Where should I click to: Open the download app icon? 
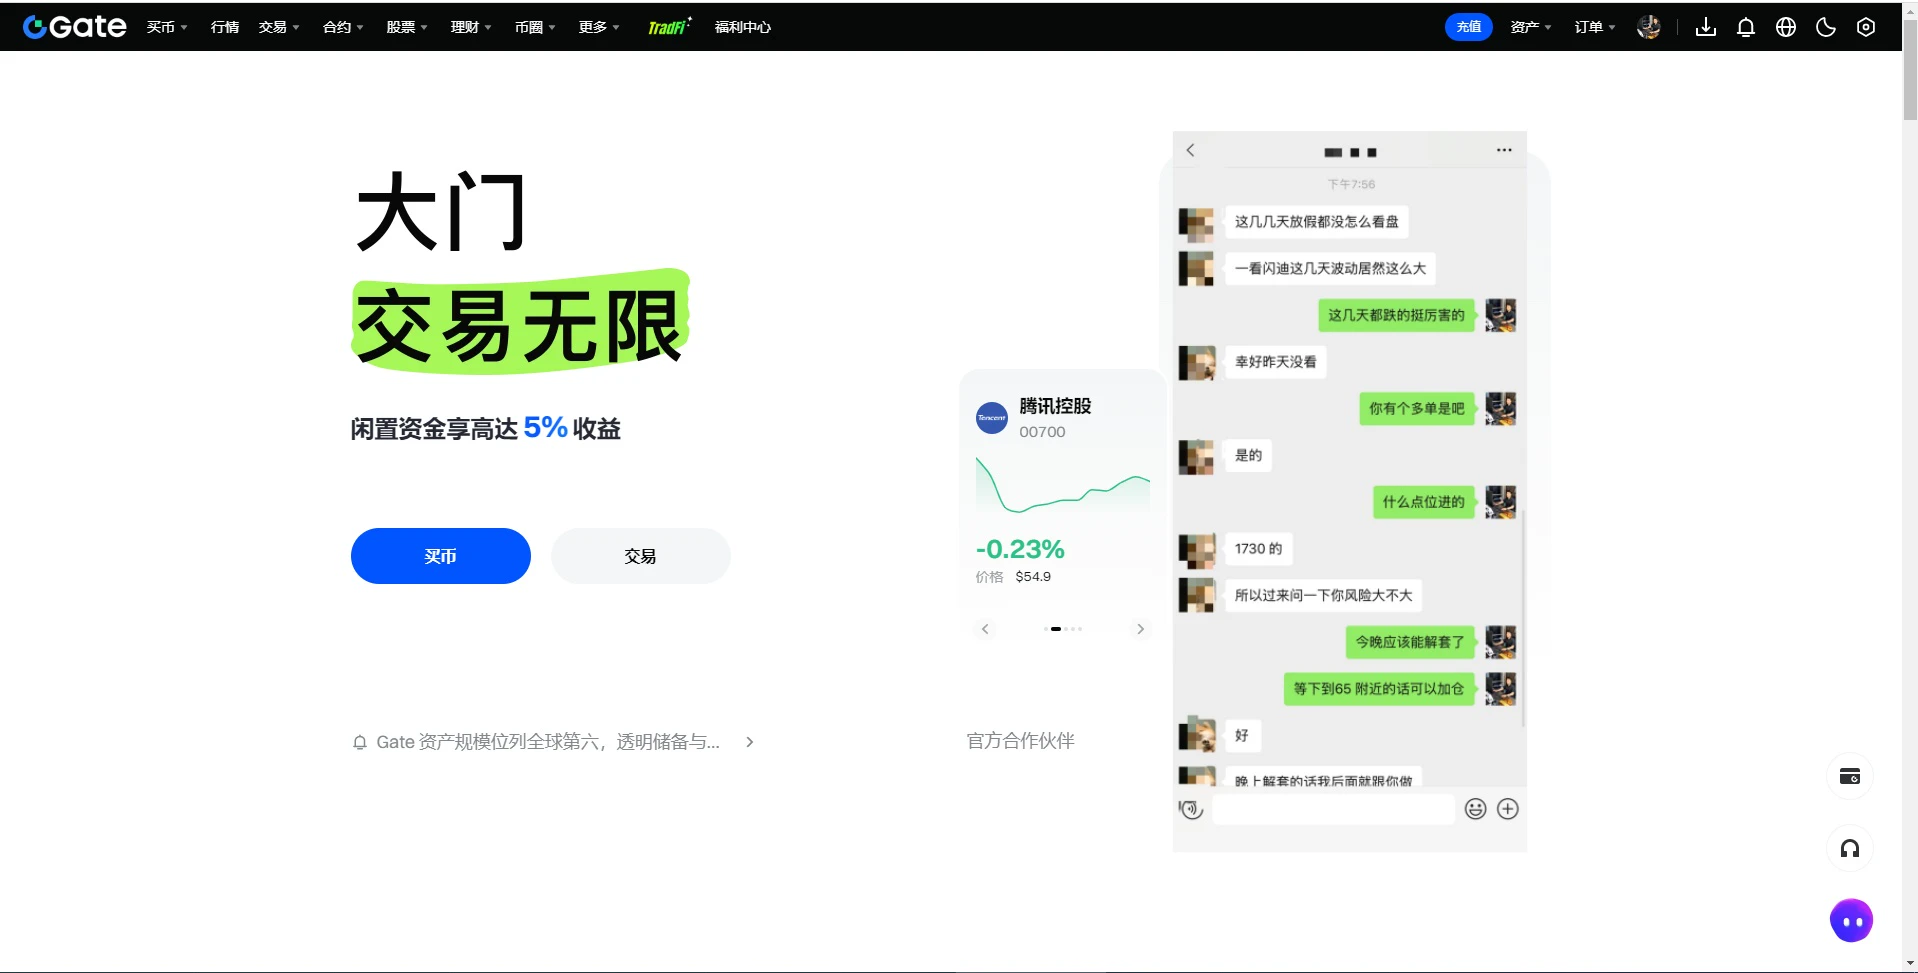[1706, 27]
